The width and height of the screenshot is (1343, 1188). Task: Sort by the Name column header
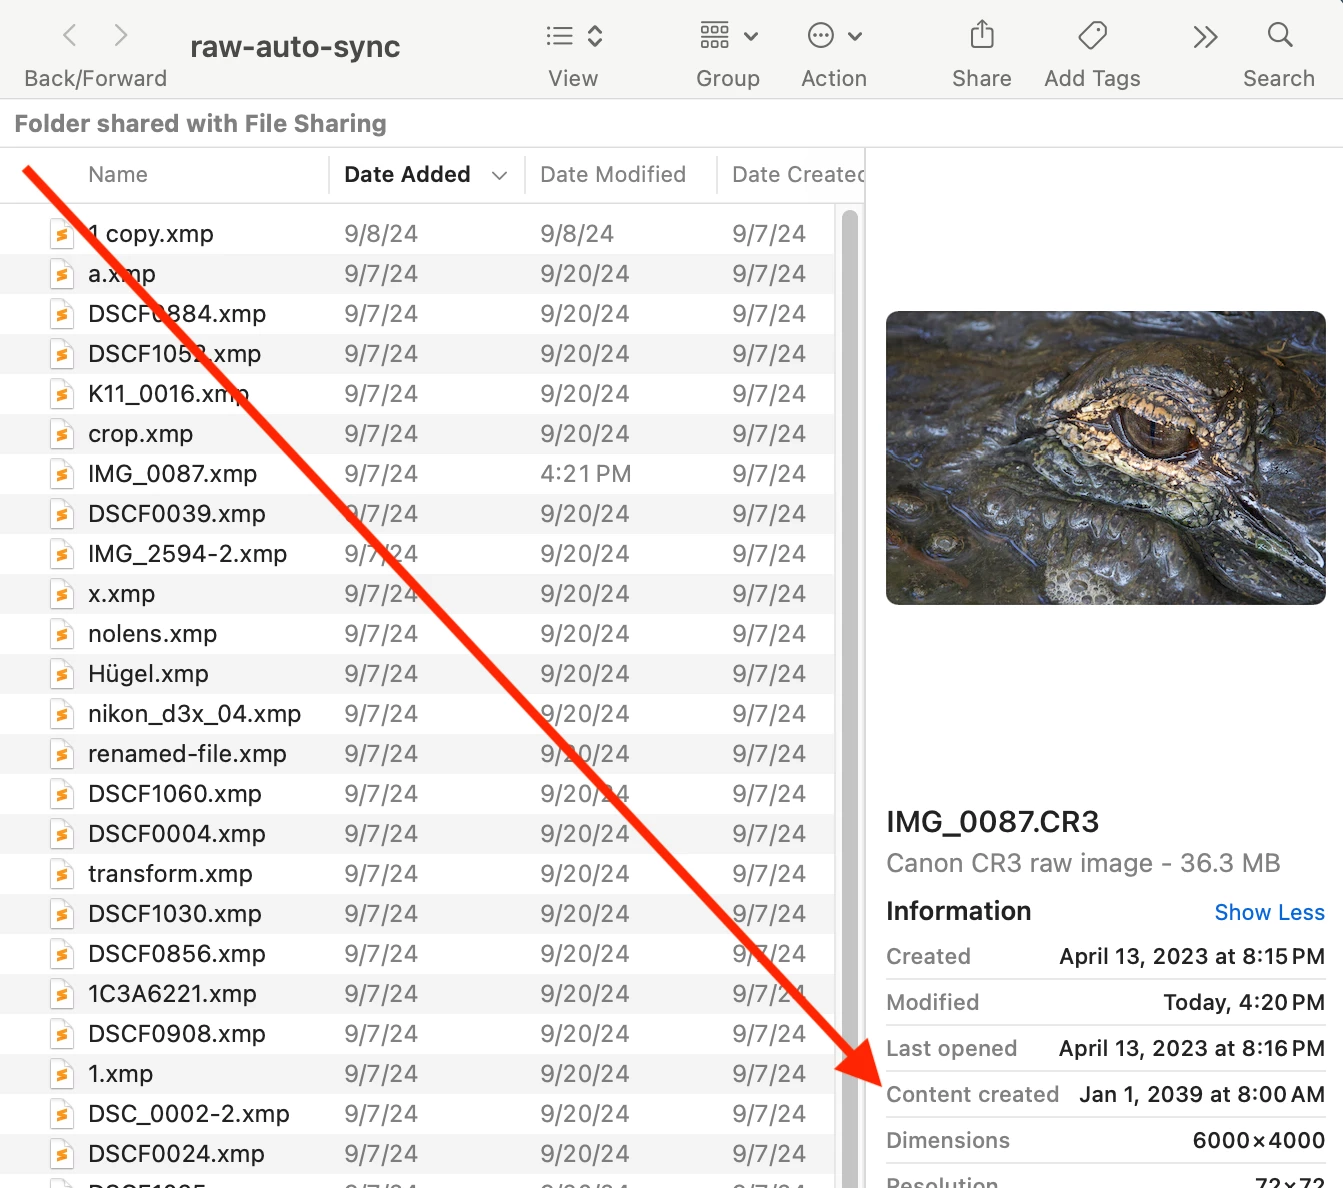118,175
